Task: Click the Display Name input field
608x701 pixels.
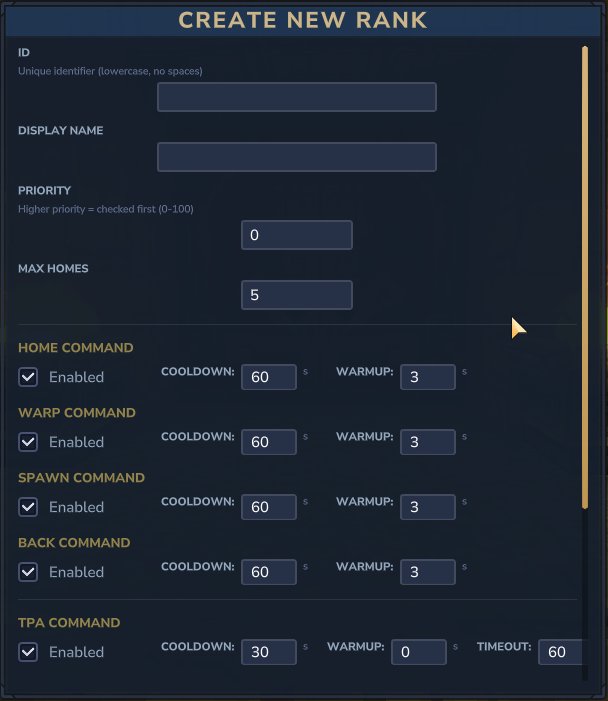Action: [x=297, y=157]
